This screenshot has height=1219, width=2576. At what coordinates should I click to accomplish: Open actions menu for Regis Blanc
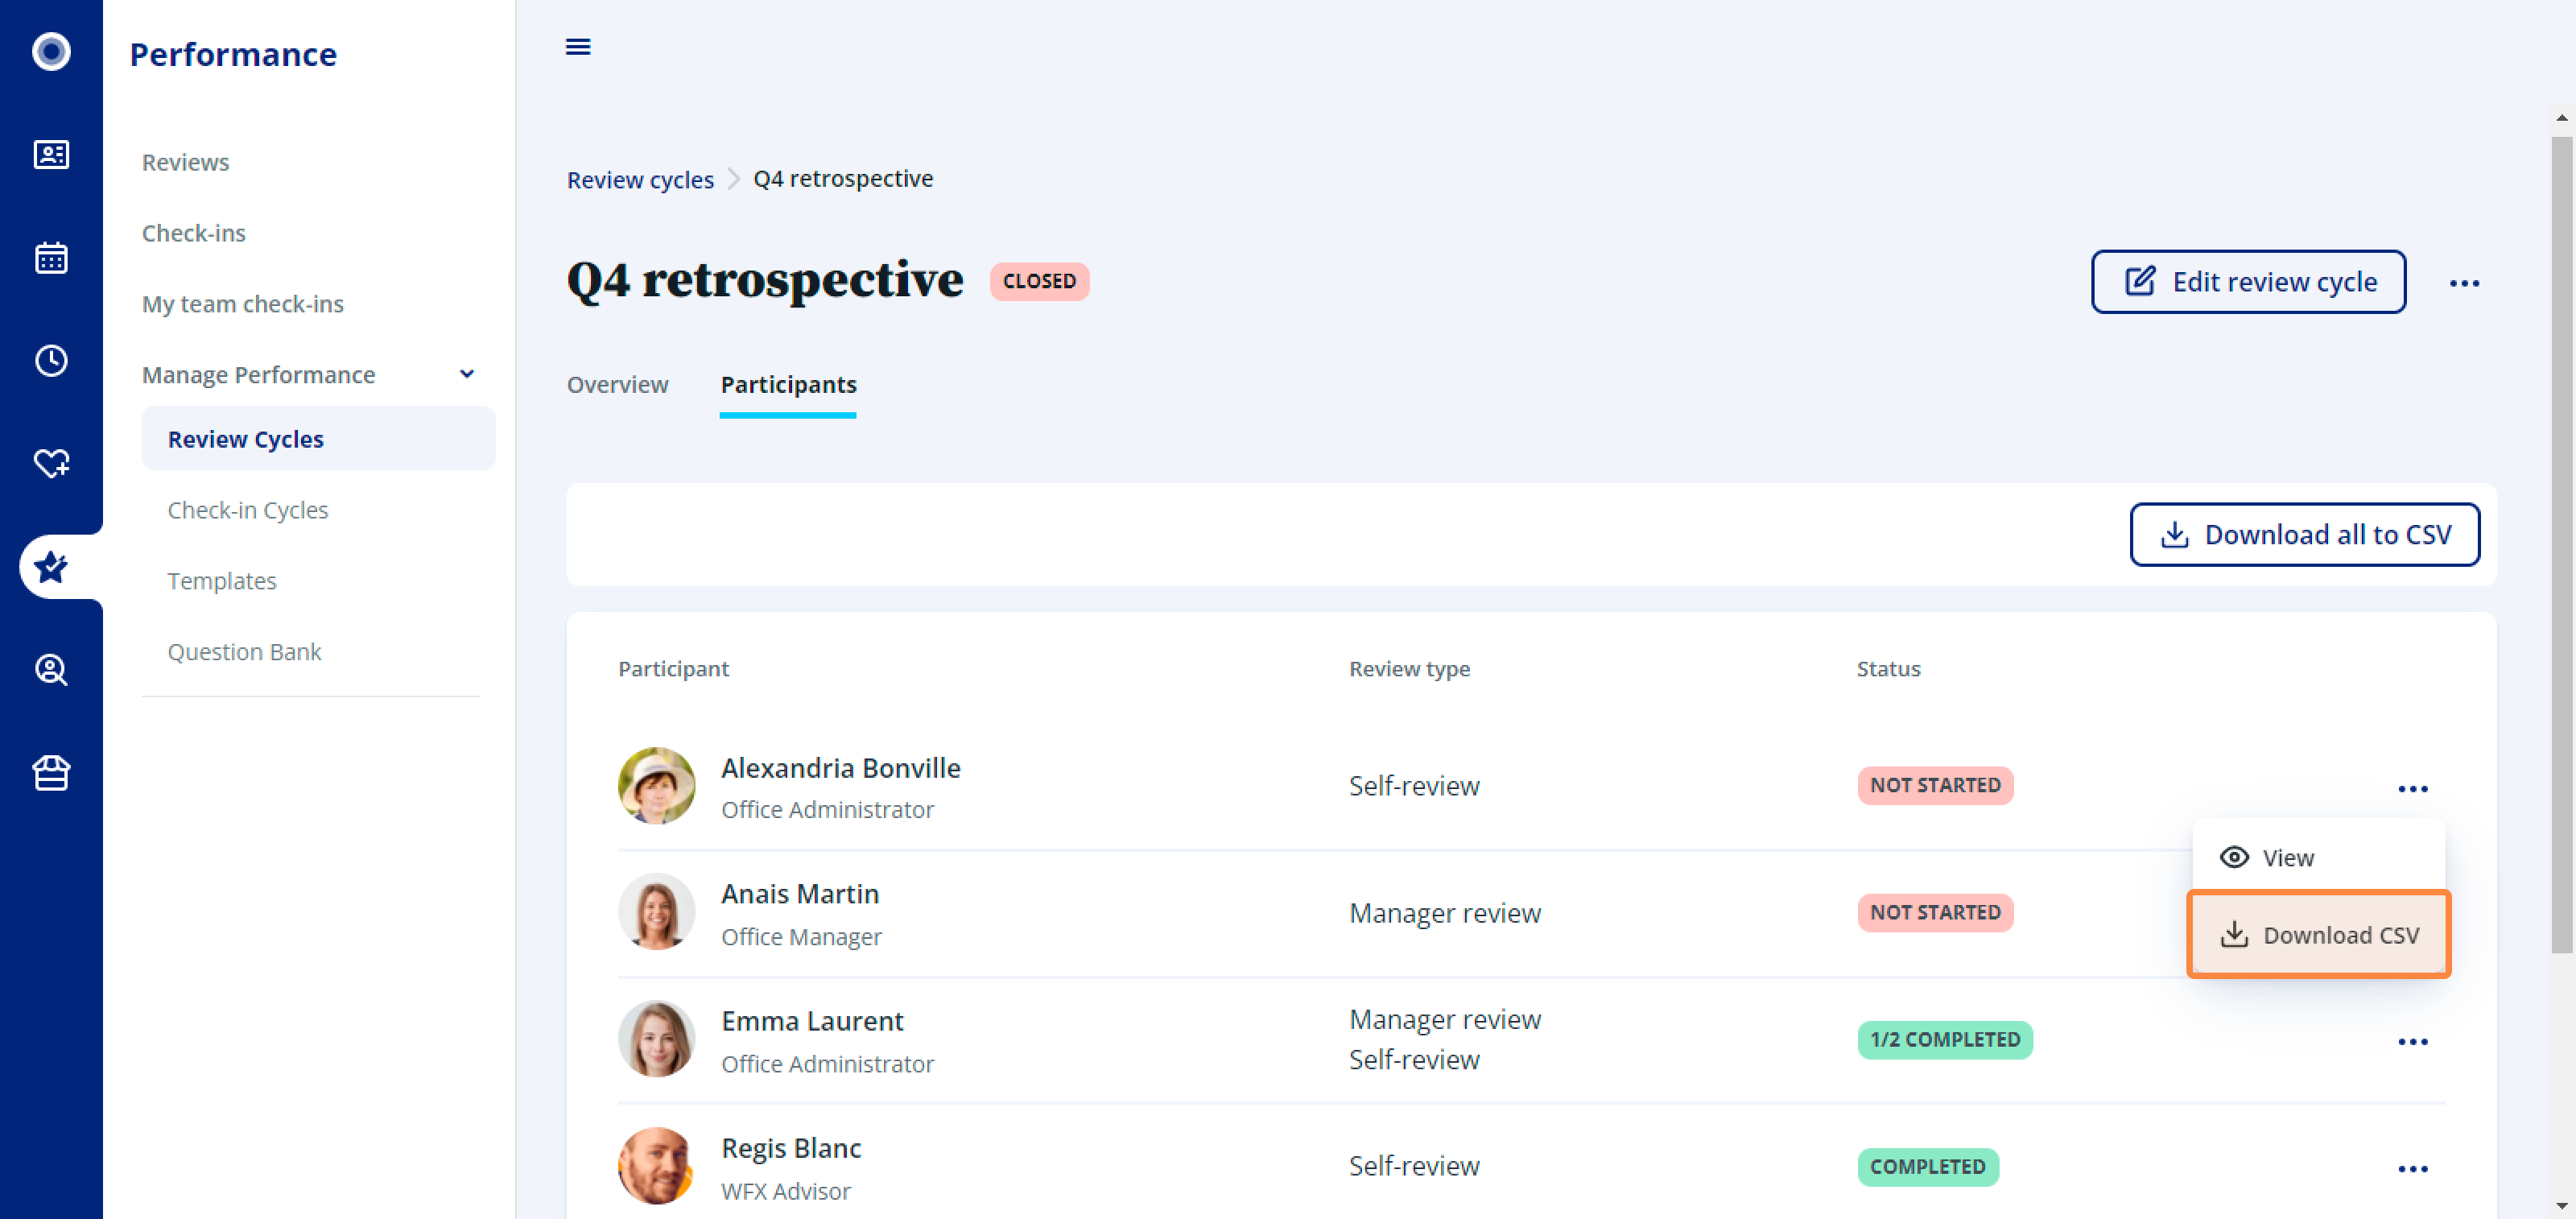point(2412,1169)
